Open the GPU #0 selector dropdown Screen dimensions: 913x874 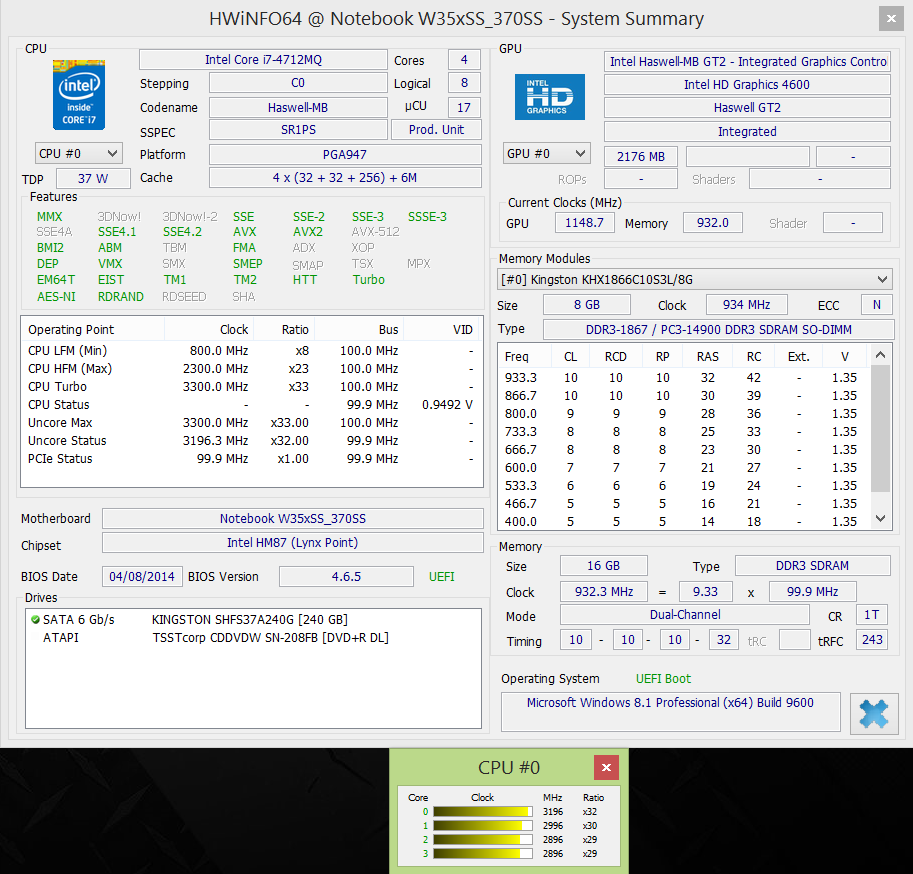click(x=546, y=154)
